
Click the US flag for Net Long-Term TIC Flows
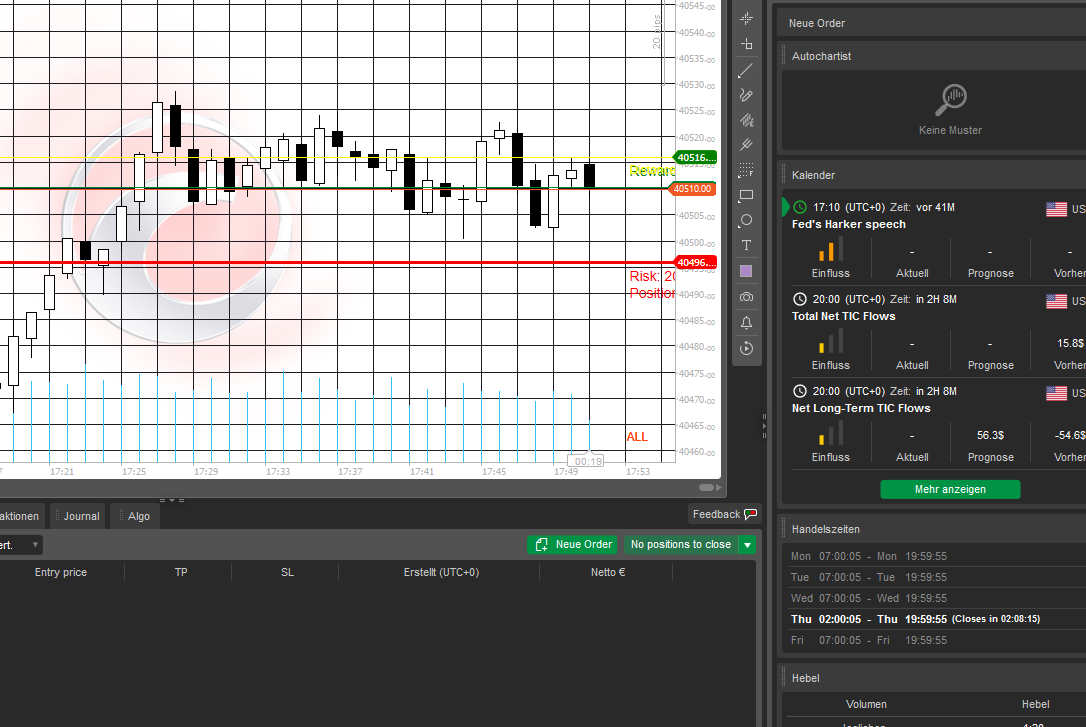coord(1056,393)
